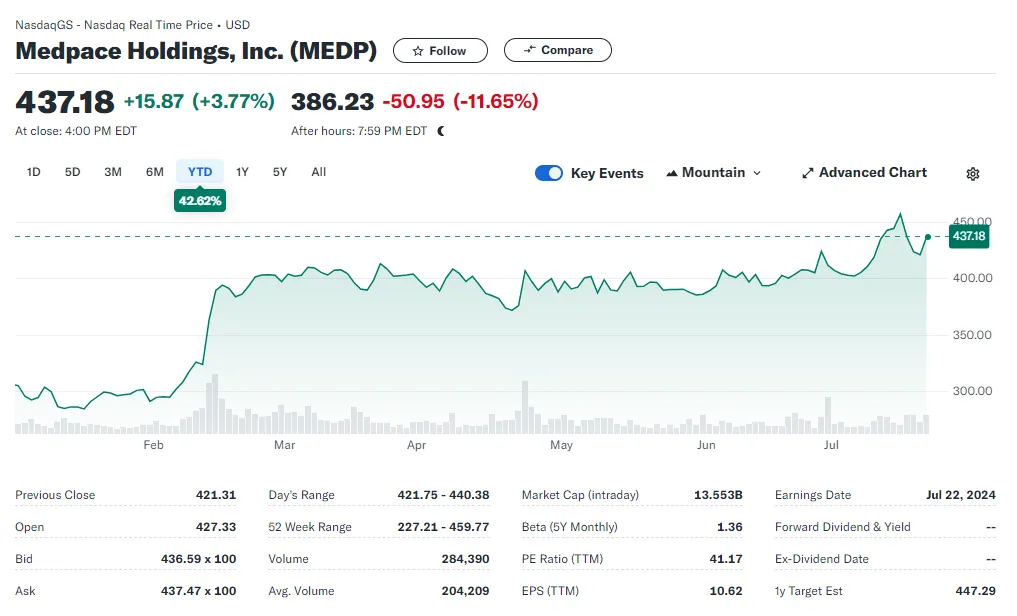1017x616 pixels.
Task: Click the mountain chart type icon
Action: click(672, 173)
